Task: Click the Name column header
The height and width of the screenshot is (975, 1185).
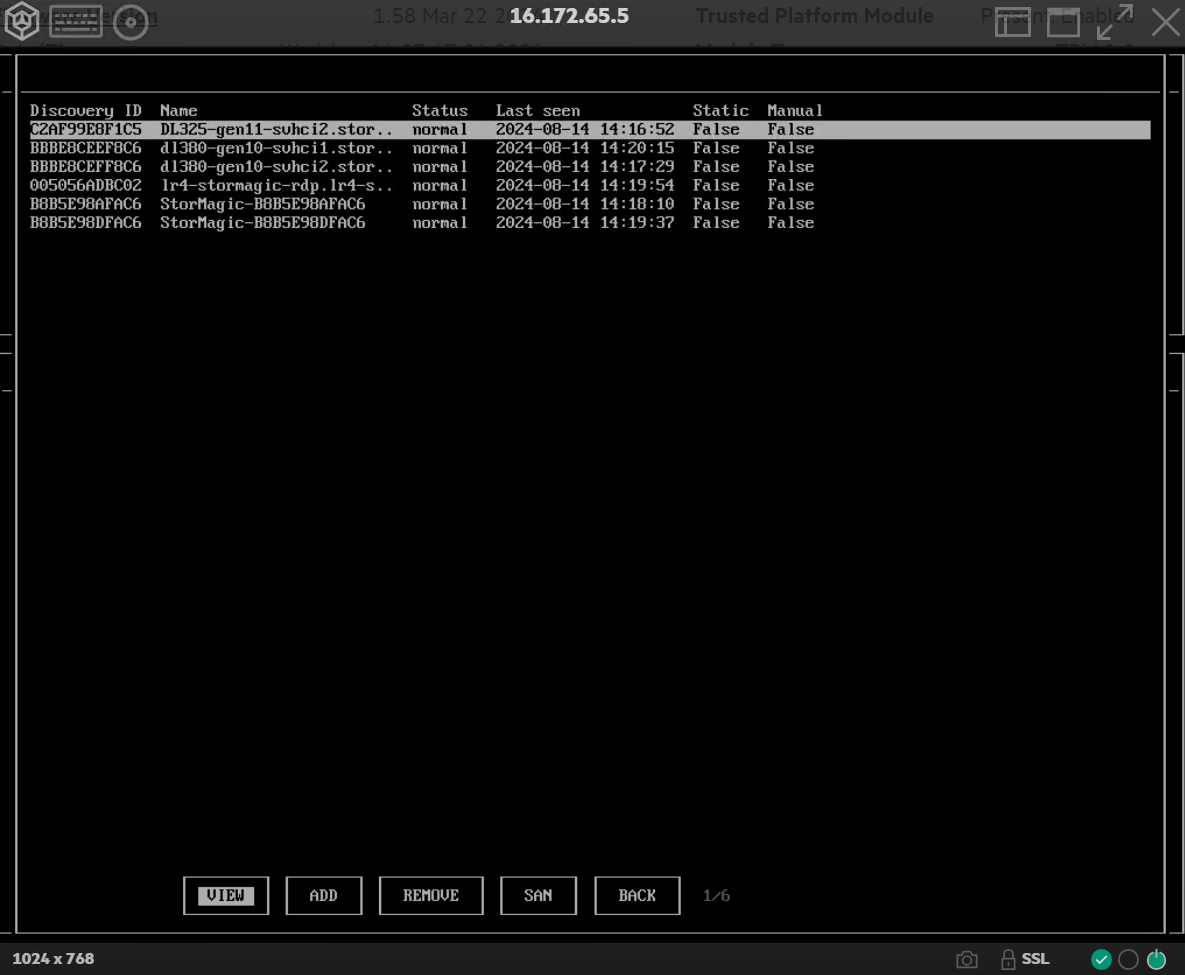Action: coord(178,111)
